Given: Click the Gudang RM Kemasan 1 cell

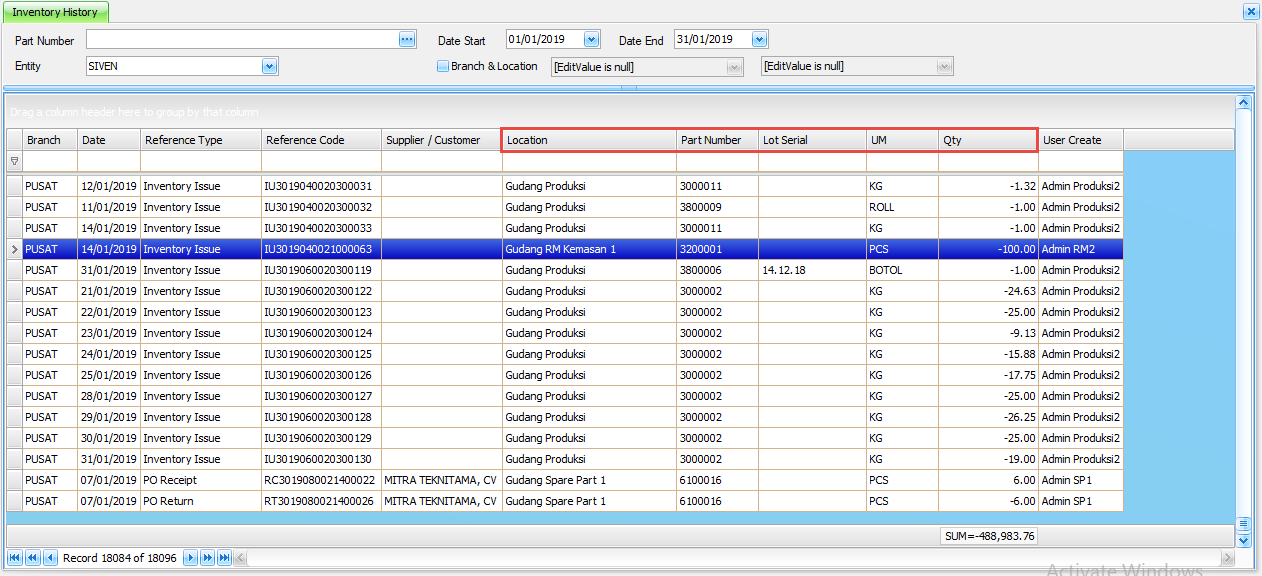Looking at the screenshot, I should point(589,249).
